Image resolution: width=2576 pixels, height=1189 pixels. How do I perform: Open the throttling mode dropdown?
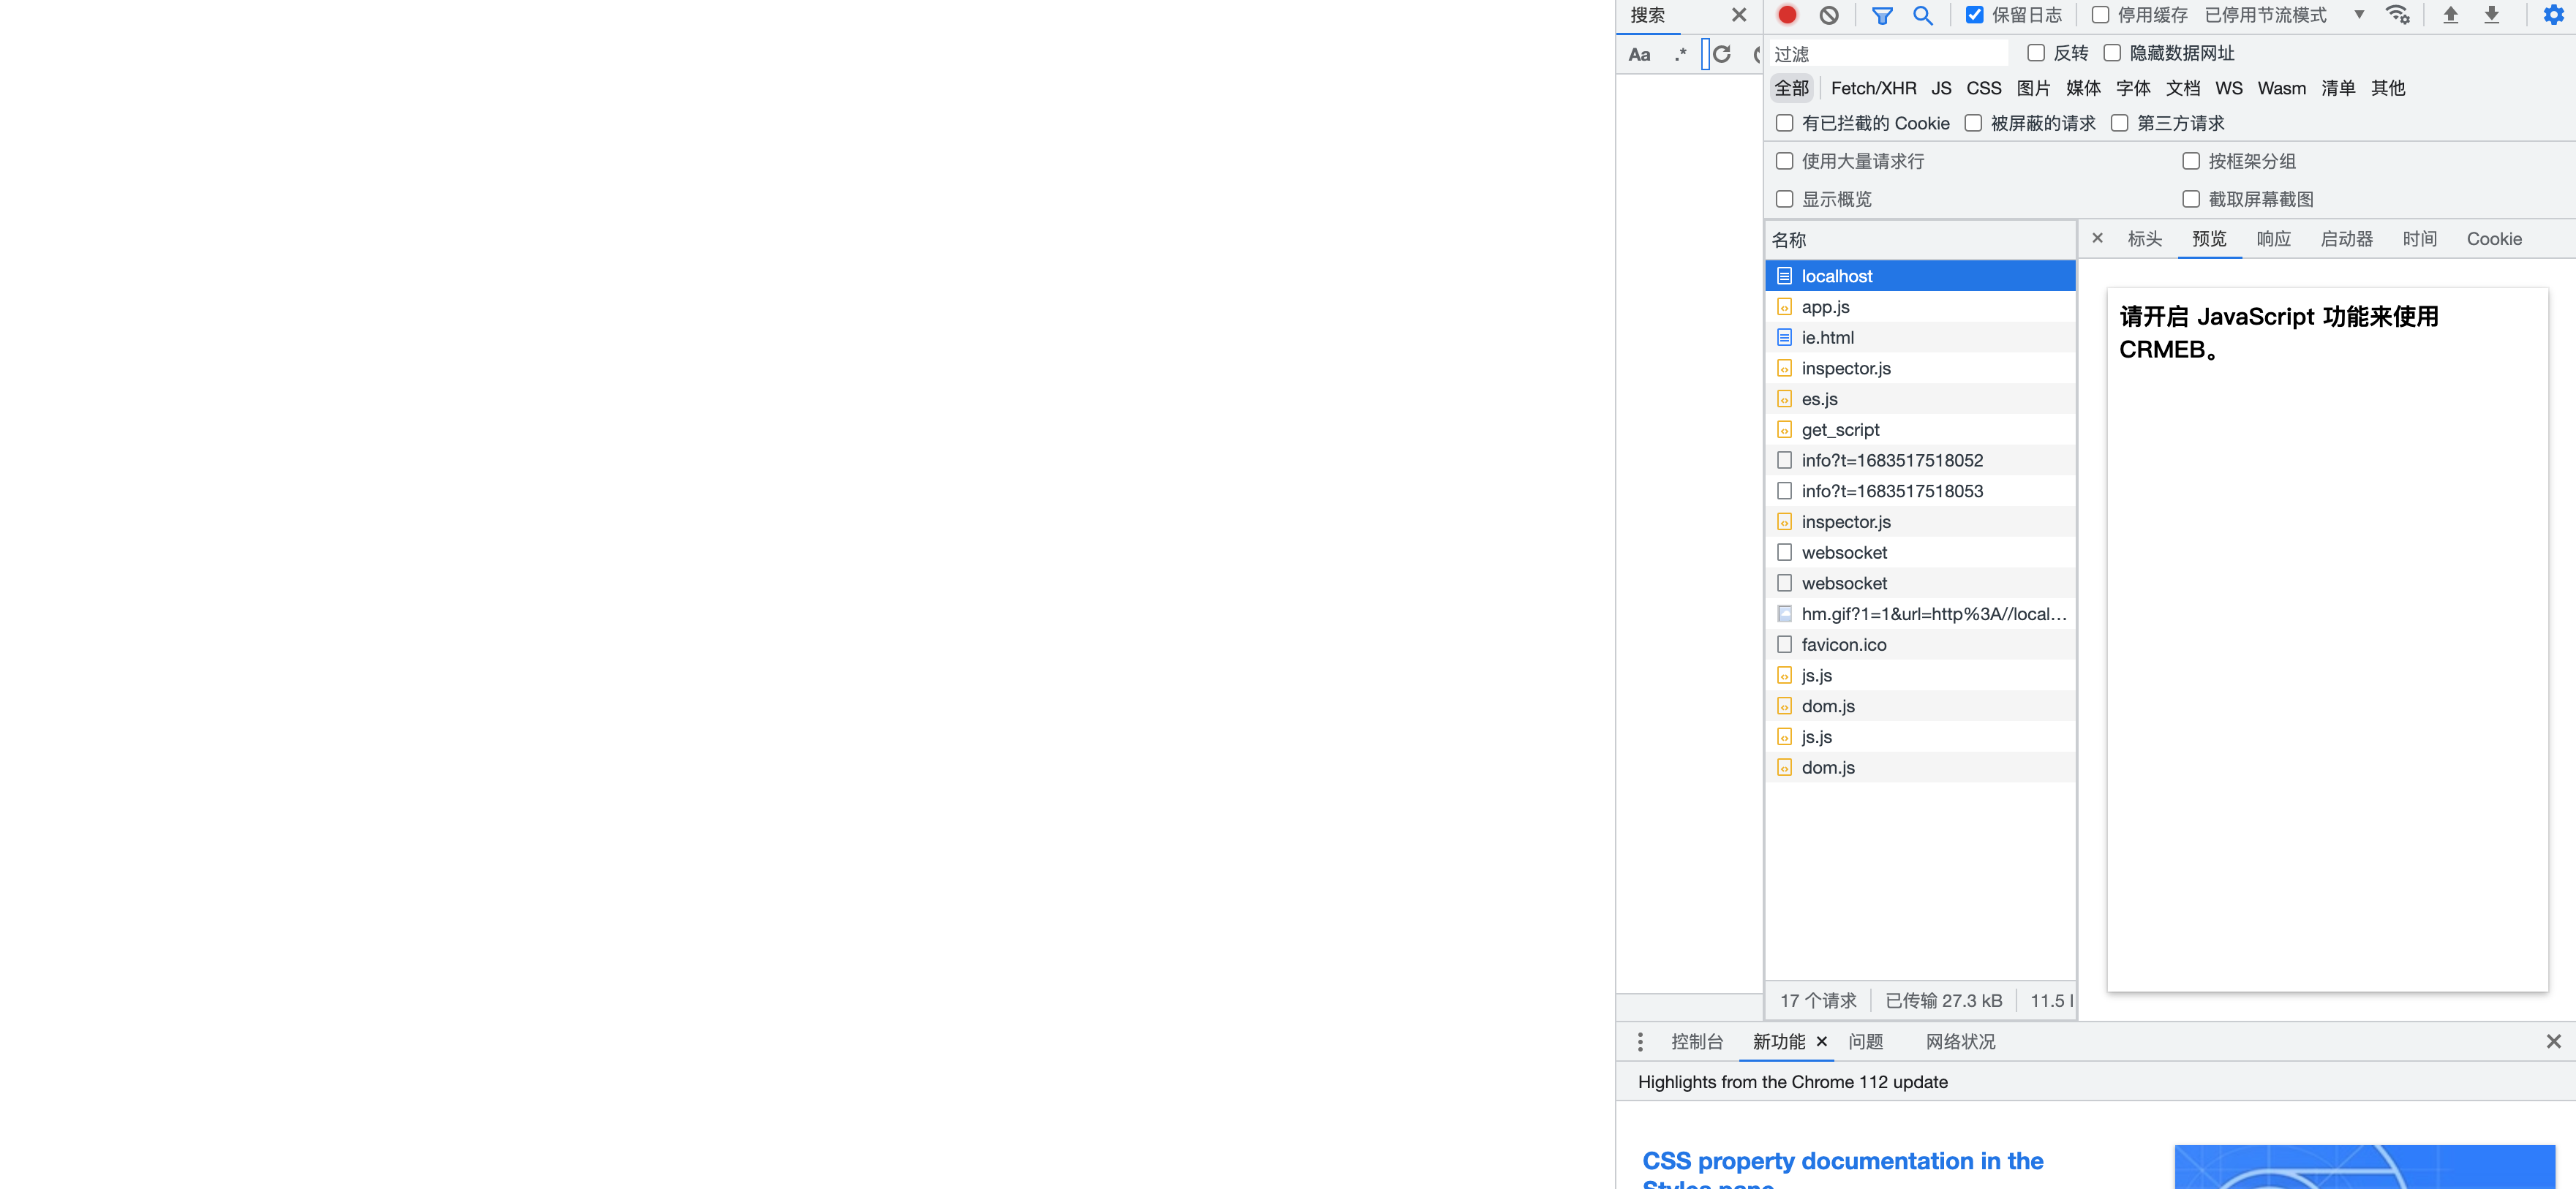tap(2359, 15)
